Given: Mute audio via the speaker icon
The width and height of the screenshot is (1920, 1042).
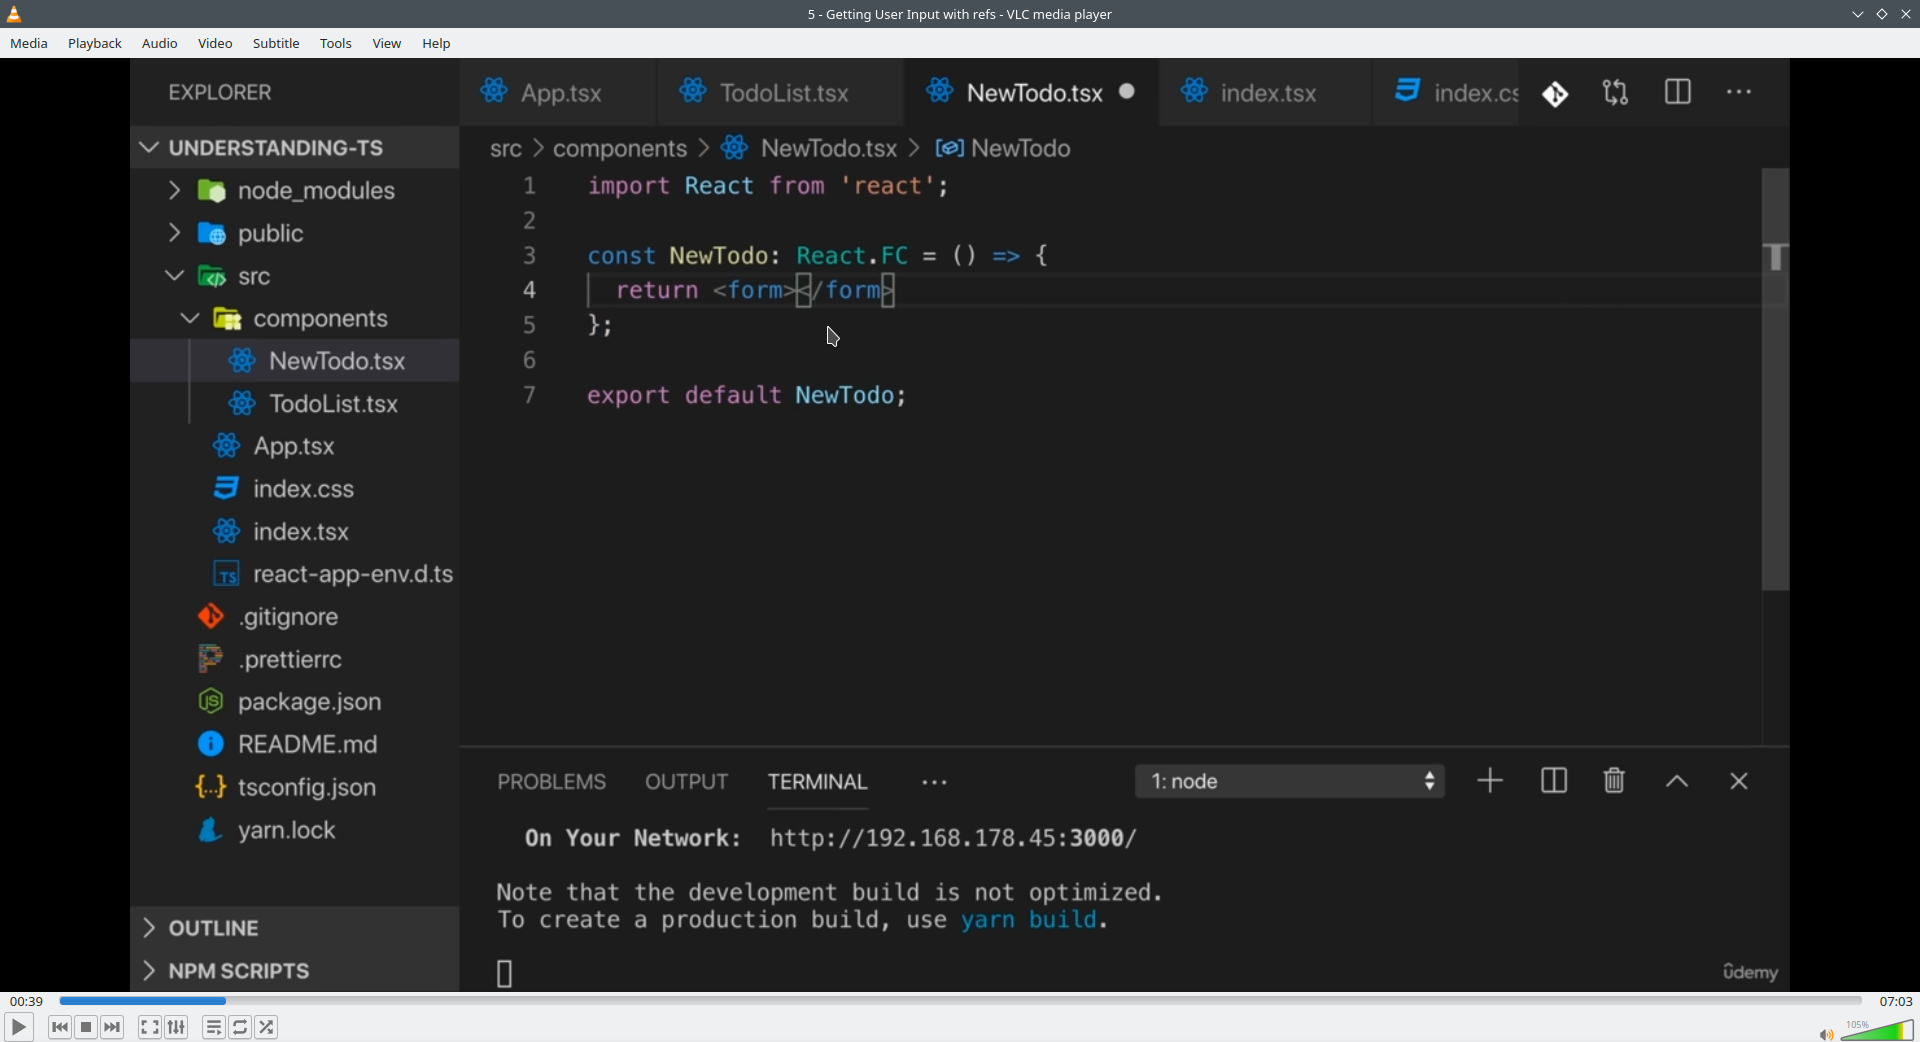Looking at the screenshot, I should [1825, 1034].
